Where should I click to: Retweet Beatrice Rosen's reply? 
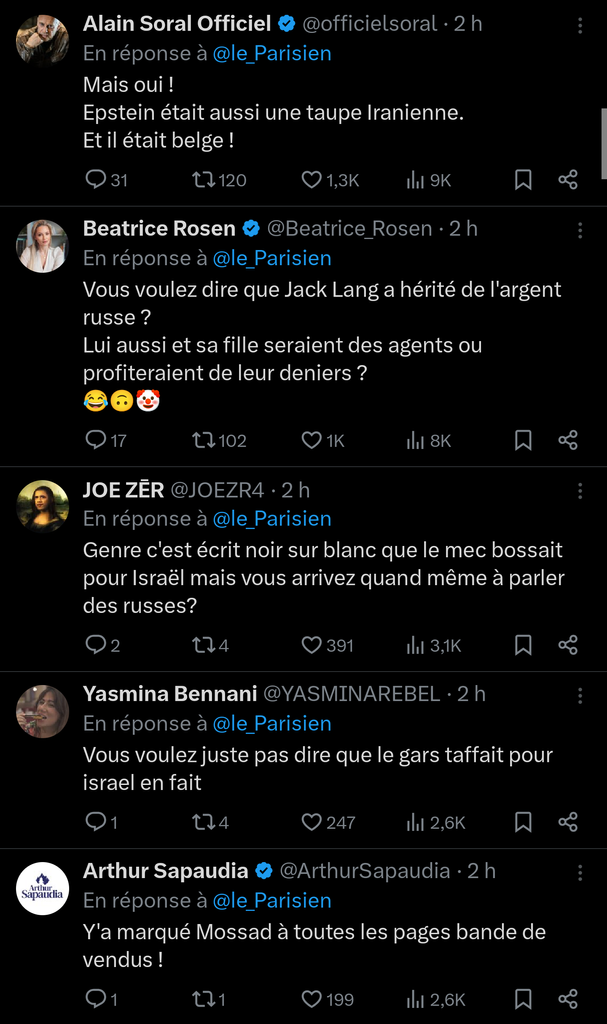tap(203, 440)
